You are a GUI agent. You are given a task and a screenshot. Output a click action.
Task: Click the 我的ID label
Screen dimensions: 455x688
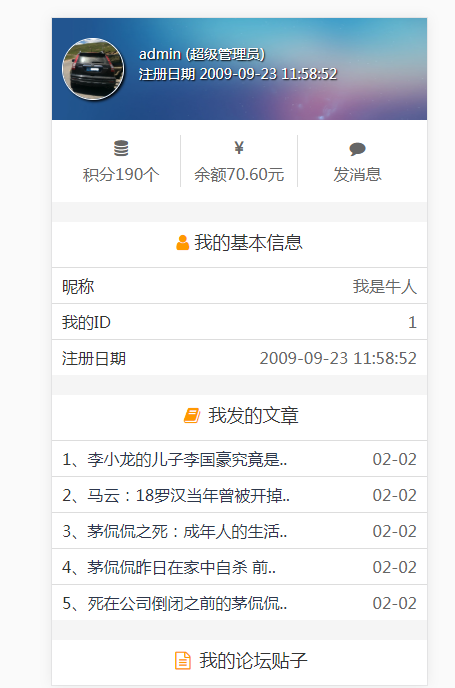coord(86,322)
